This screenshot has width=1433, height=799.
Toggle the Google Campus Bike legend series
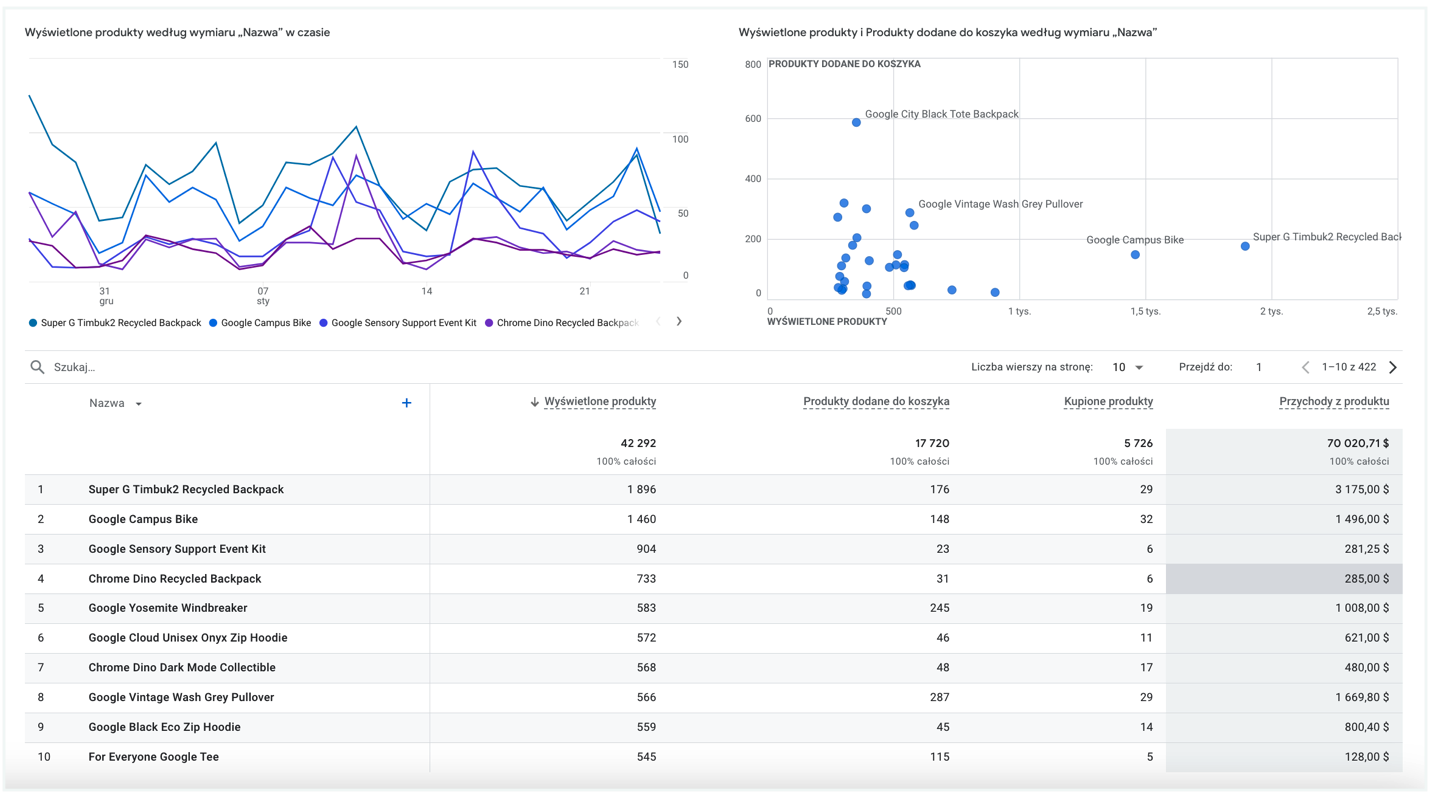coord(265,323)
